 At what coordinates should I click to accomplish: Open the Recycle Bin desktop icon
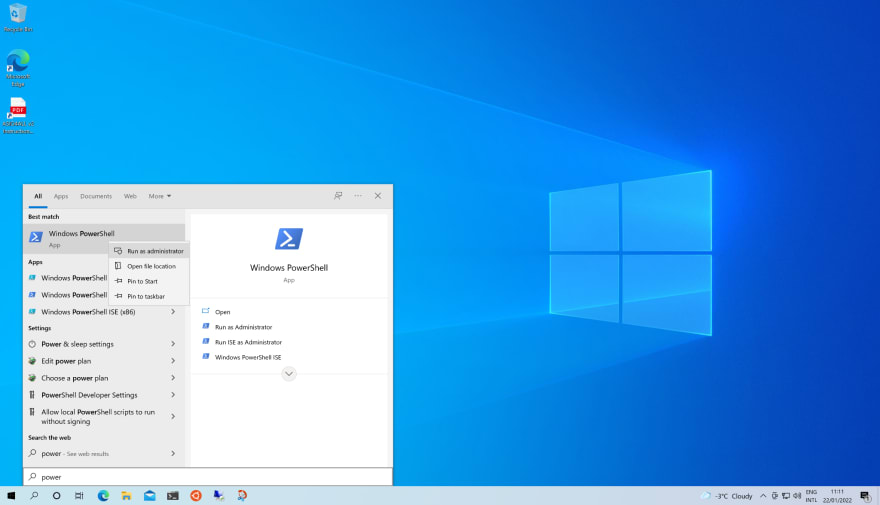tap(18, 17)
